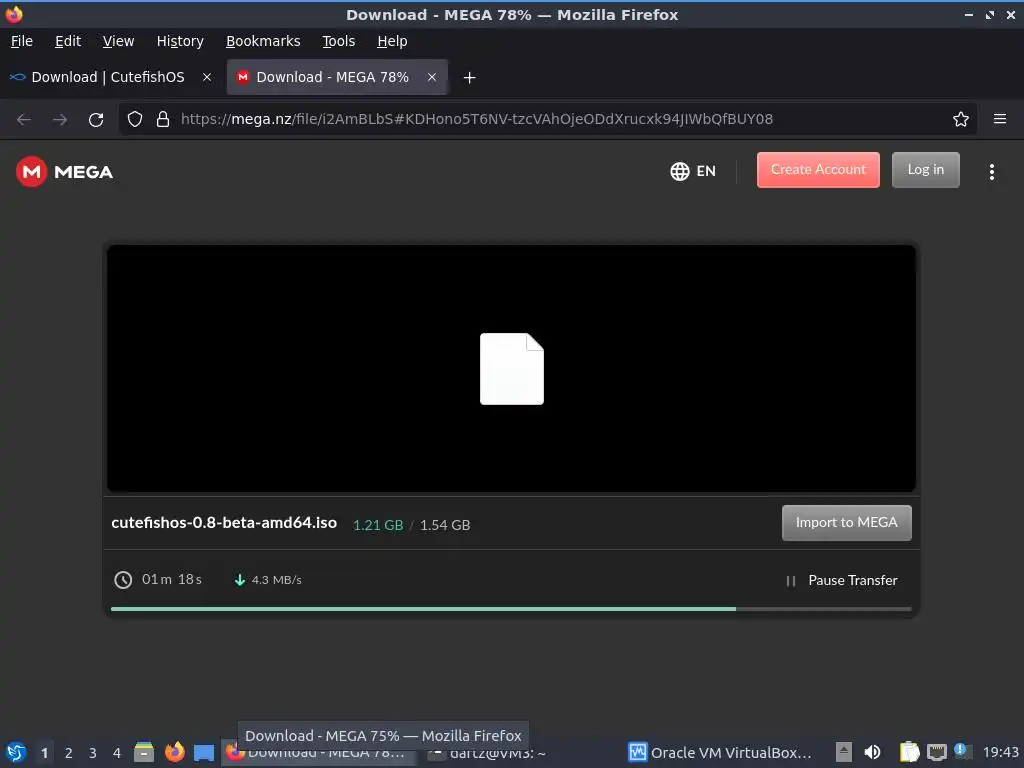Click the mega.nz URL address field

pos(477,119)
